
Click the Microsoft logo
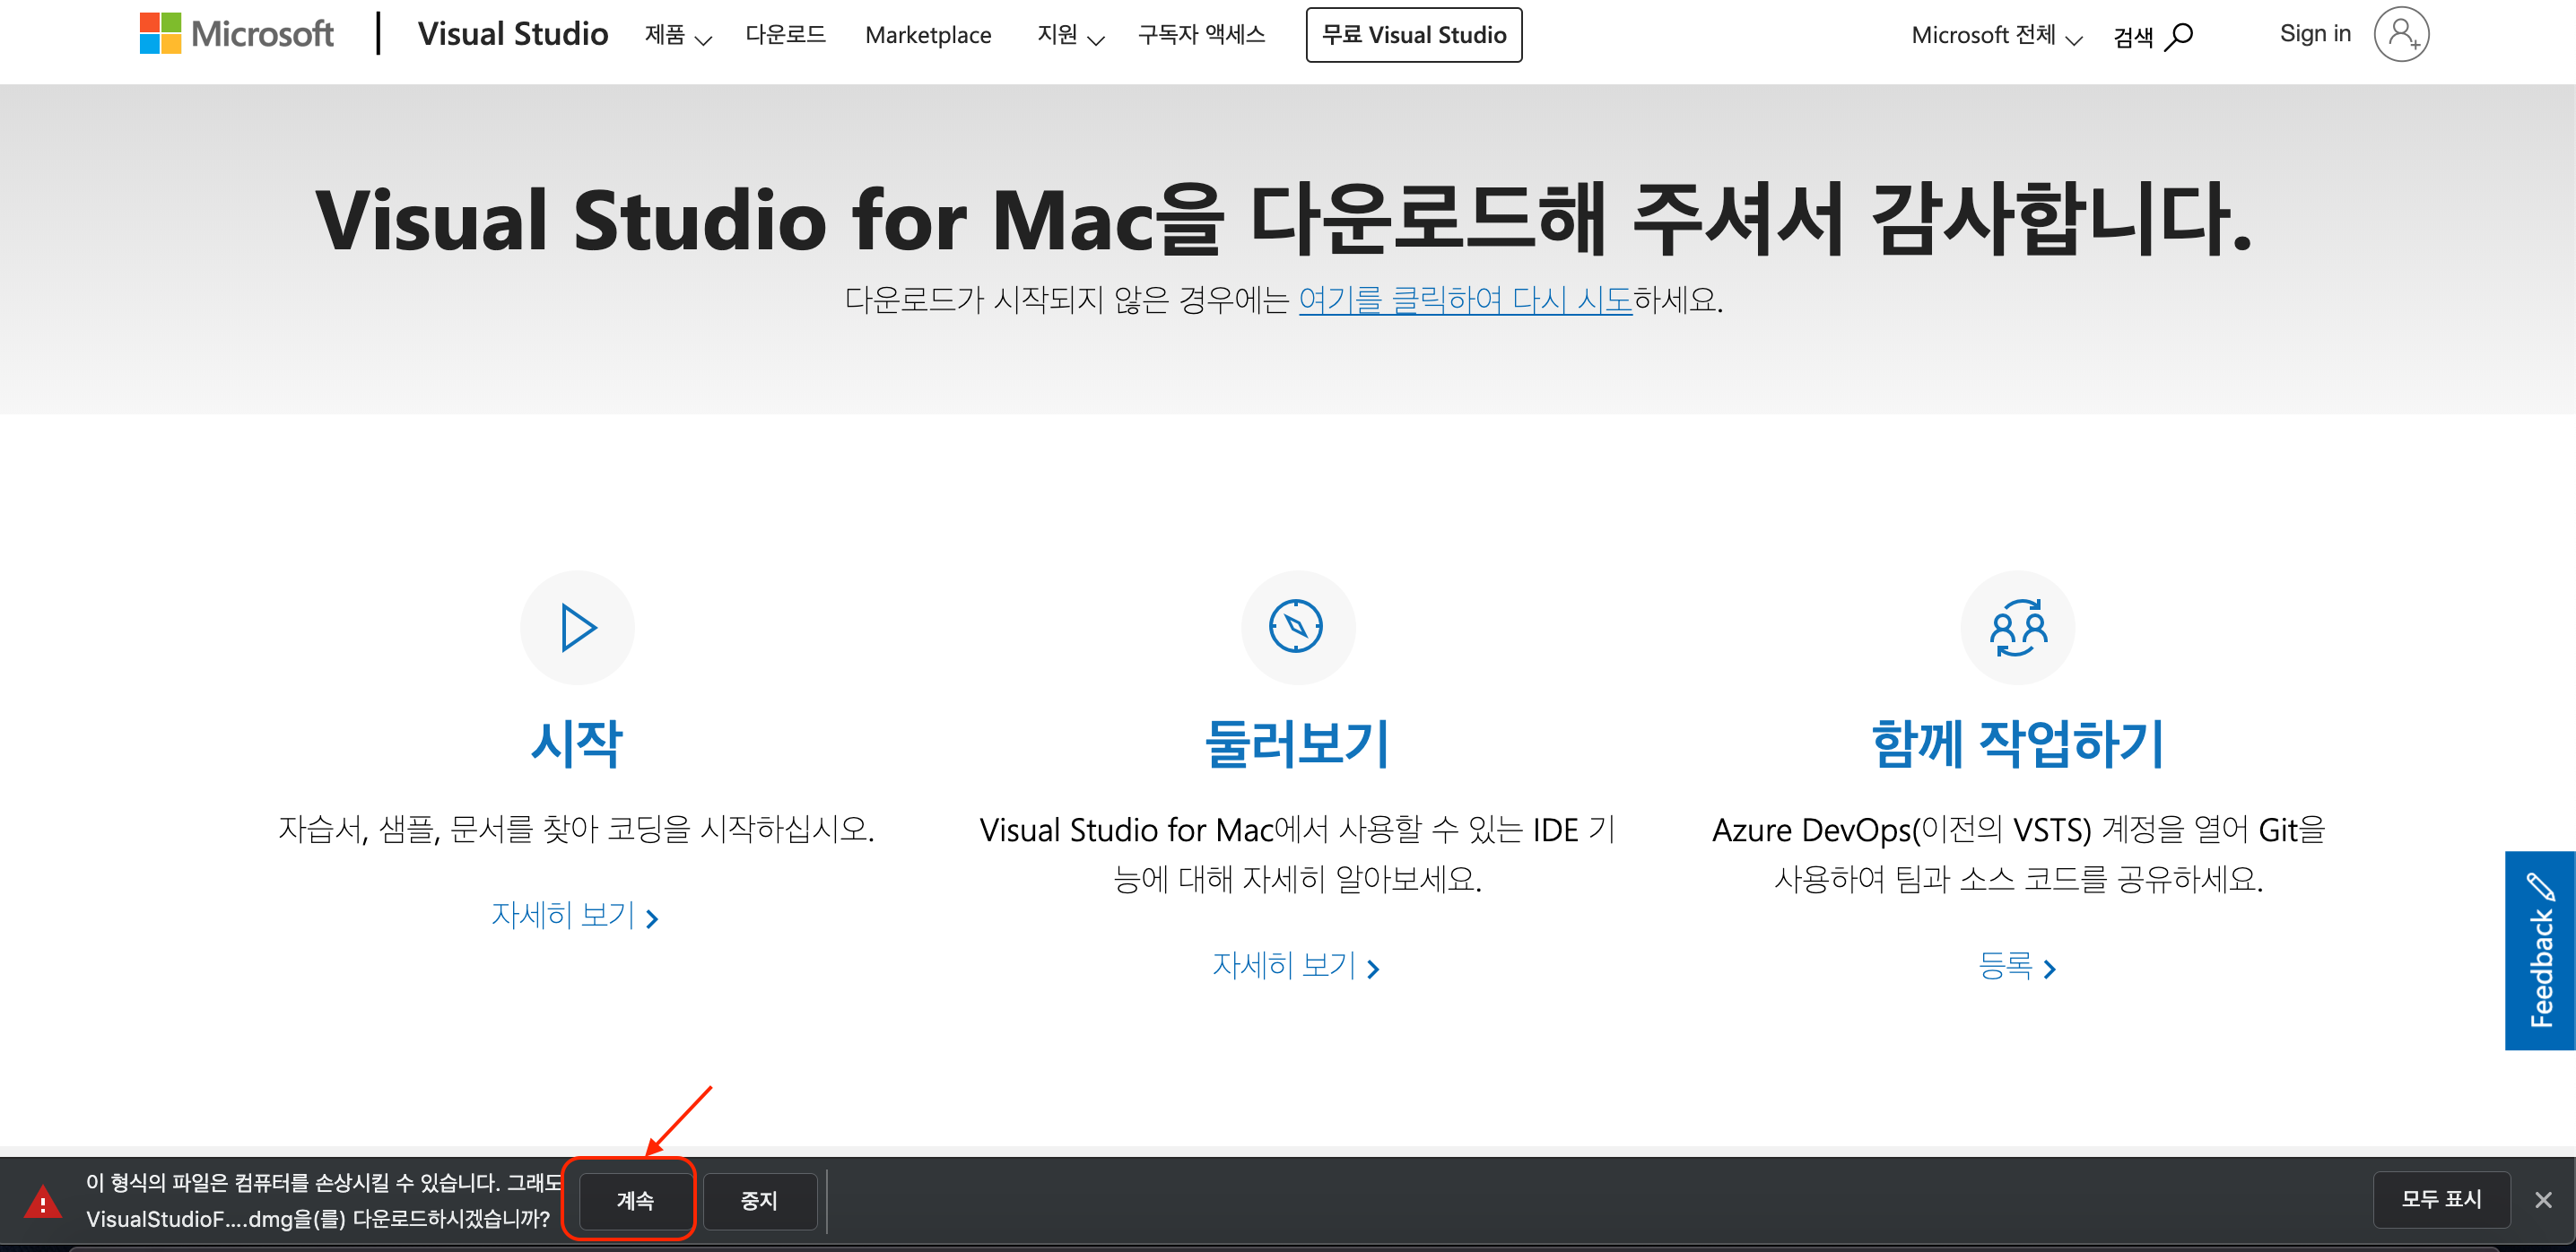pos(236,34)
